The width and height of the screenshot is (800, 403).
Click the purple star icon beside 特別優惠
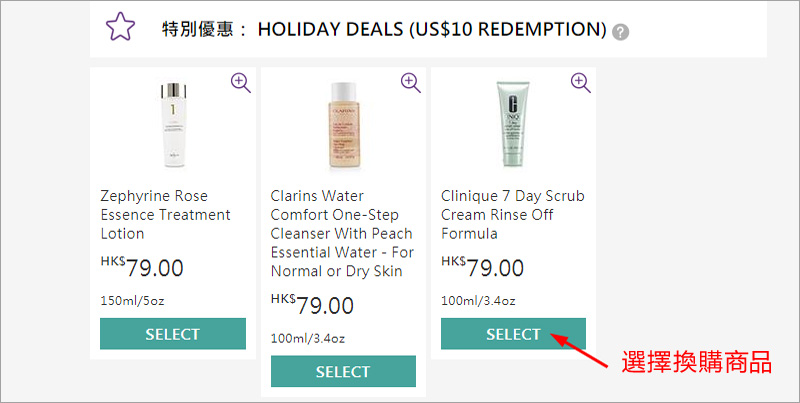click(x=120, y=28)
